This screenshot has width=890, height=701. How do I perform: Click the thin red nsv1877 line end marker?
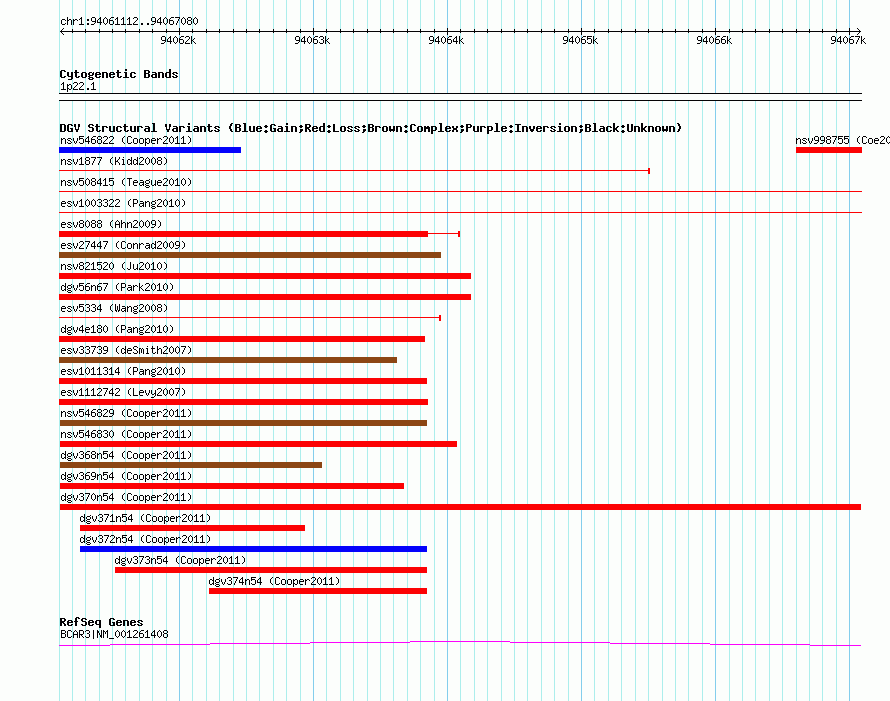(x=649, y=171)
